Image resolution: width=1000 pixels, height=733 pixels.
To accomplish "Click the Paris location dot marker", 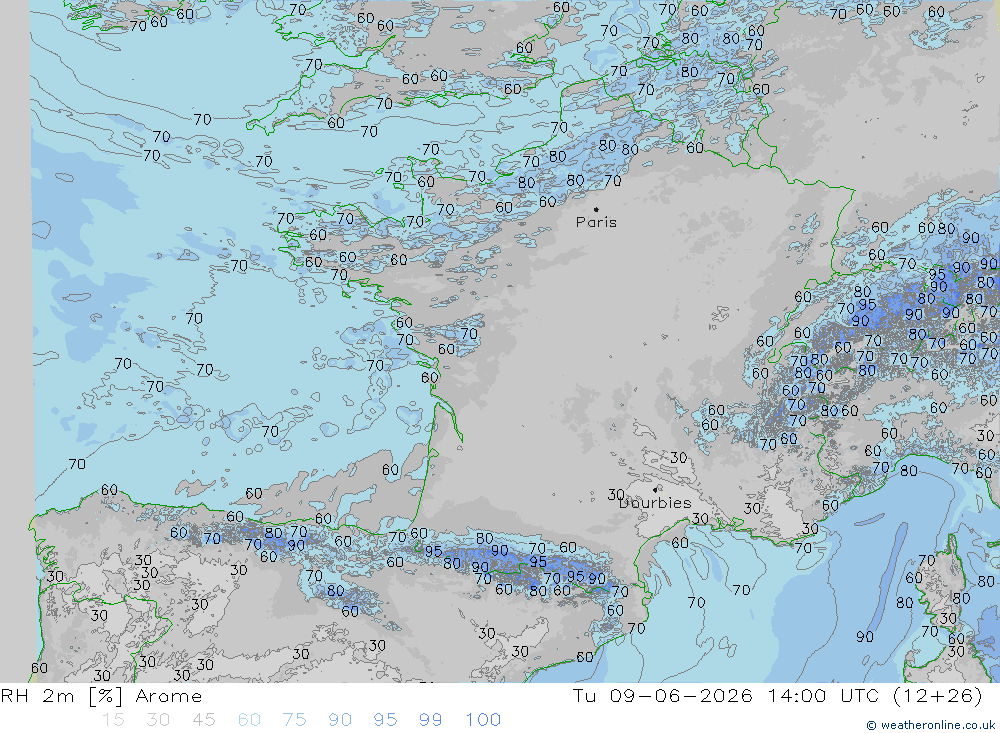I will pyautogui.click(x=596, y=209).
